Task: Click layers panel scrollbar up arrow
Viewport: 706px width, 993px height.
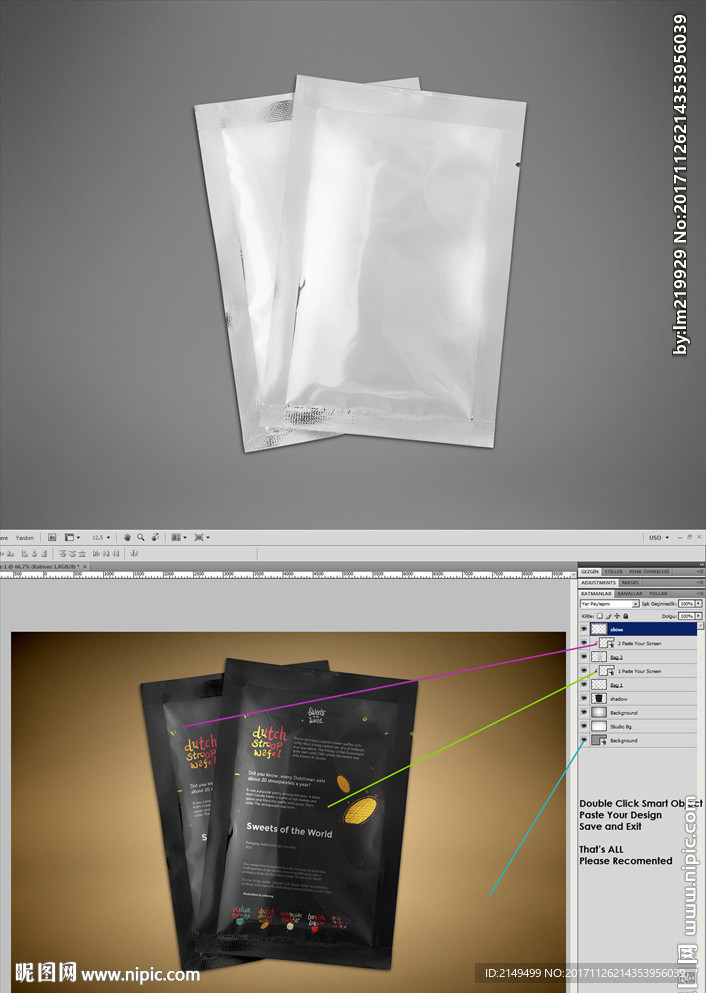Action: tap(700, 626)
